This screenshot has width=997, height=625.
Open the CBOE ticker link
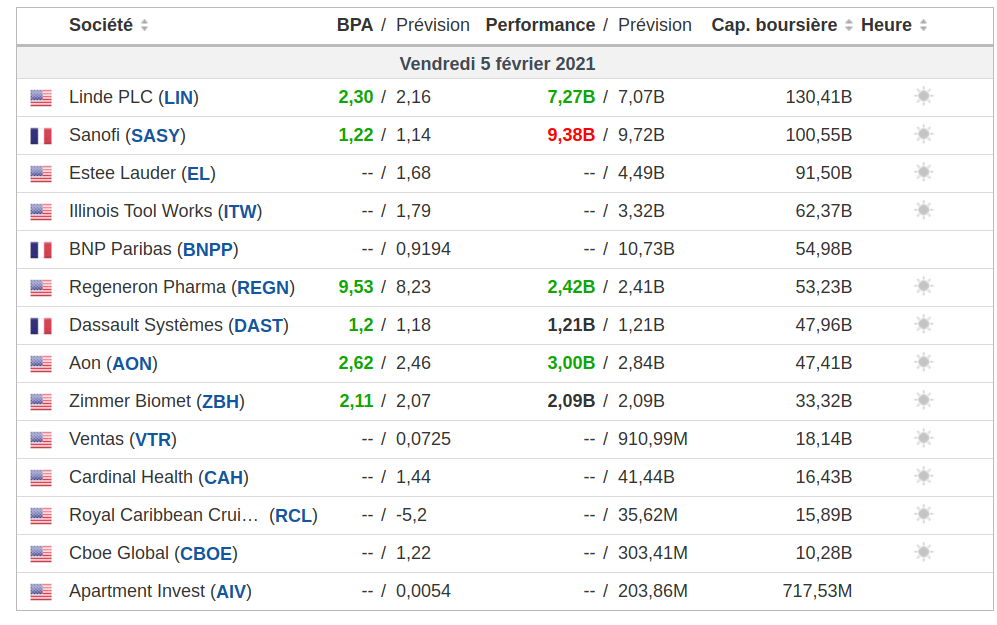coord(206,553)
